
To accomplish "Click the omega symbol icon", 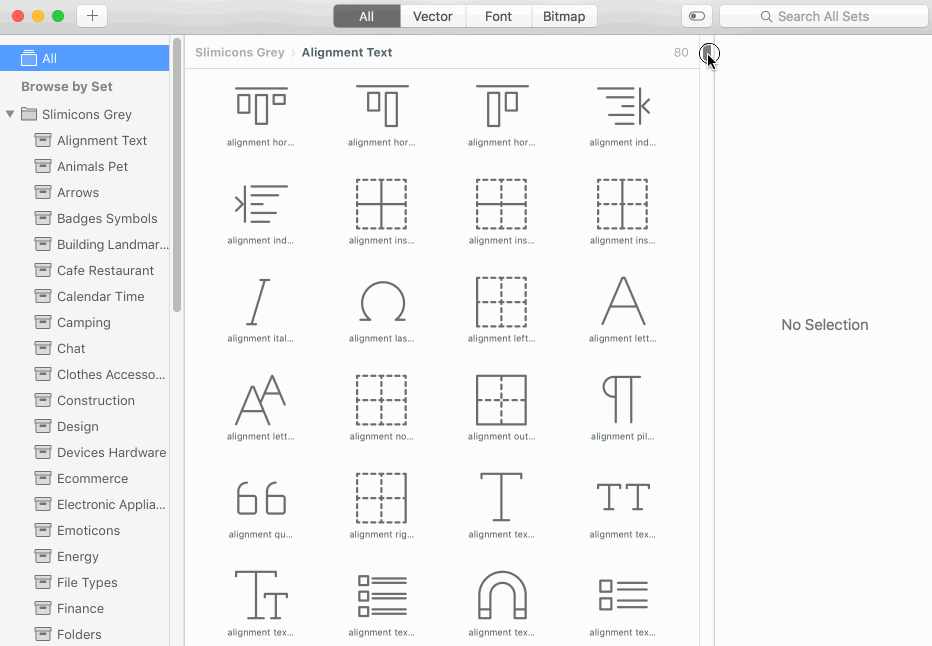I will click(x=381, y=302).
